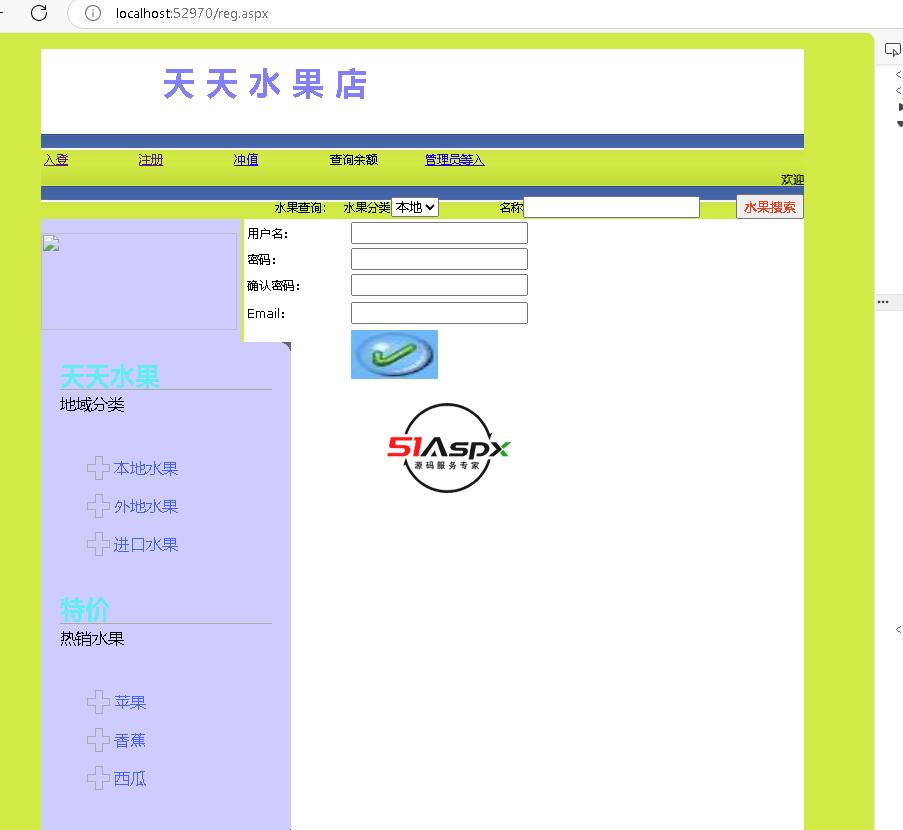Click the 水果搜索 search button

[769, 207]
